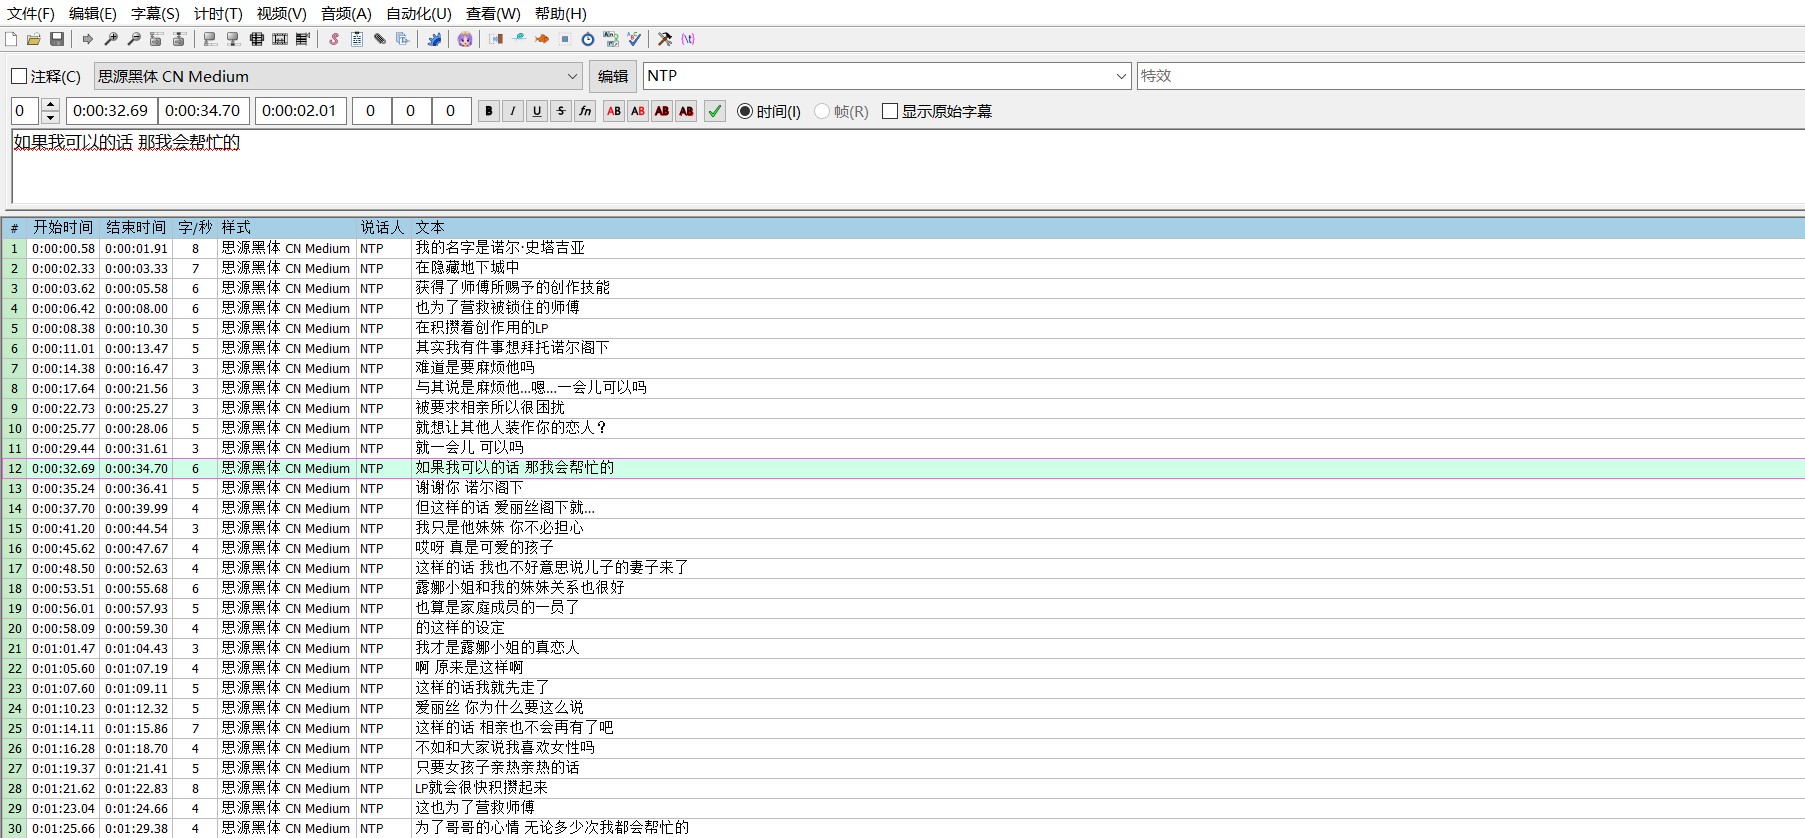1805x838 pixels.
Task: Open the Attachments paperclip icon
Action: click(380, 39)
